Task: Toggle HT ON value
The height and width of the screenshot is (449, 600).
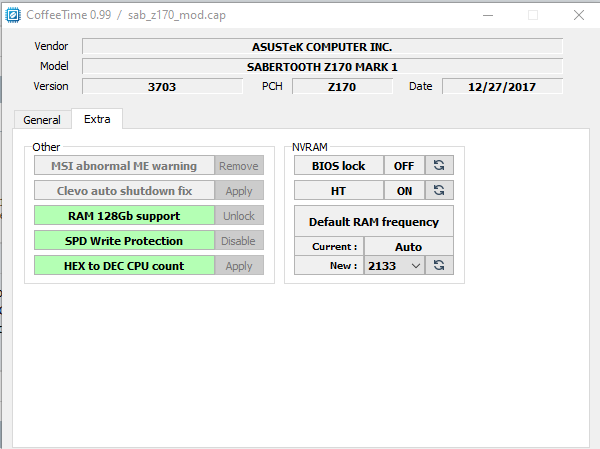Action: click(x=404, y=190)
